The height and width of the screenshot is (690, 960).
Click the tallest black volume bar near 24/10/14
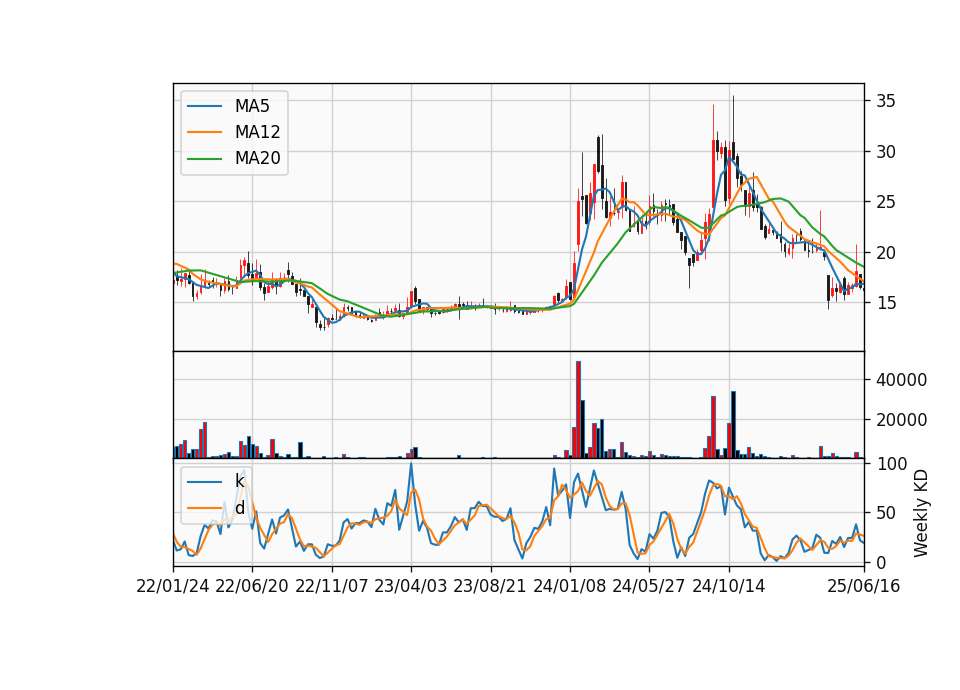click(x=733, y=424)
